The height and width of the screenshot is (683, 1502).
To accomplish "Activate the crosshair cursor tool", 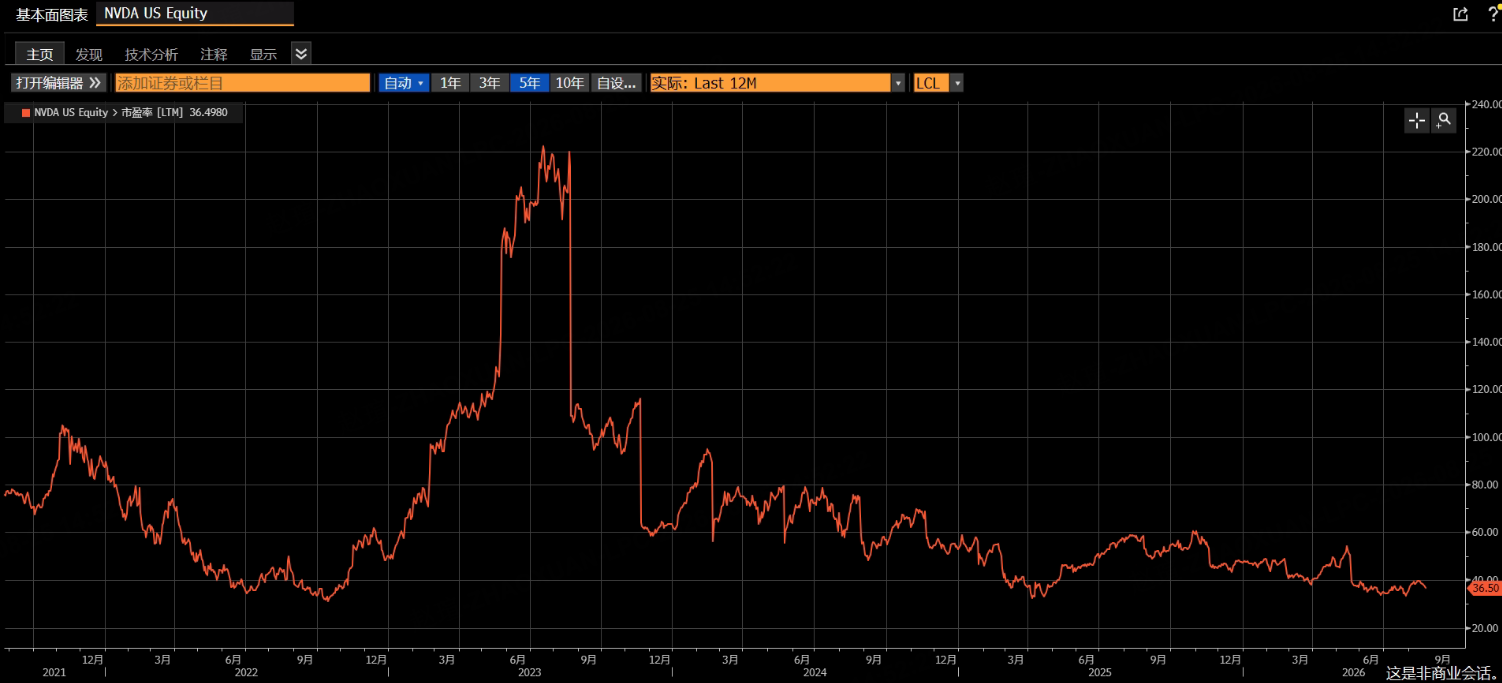I will [1417, 121].
